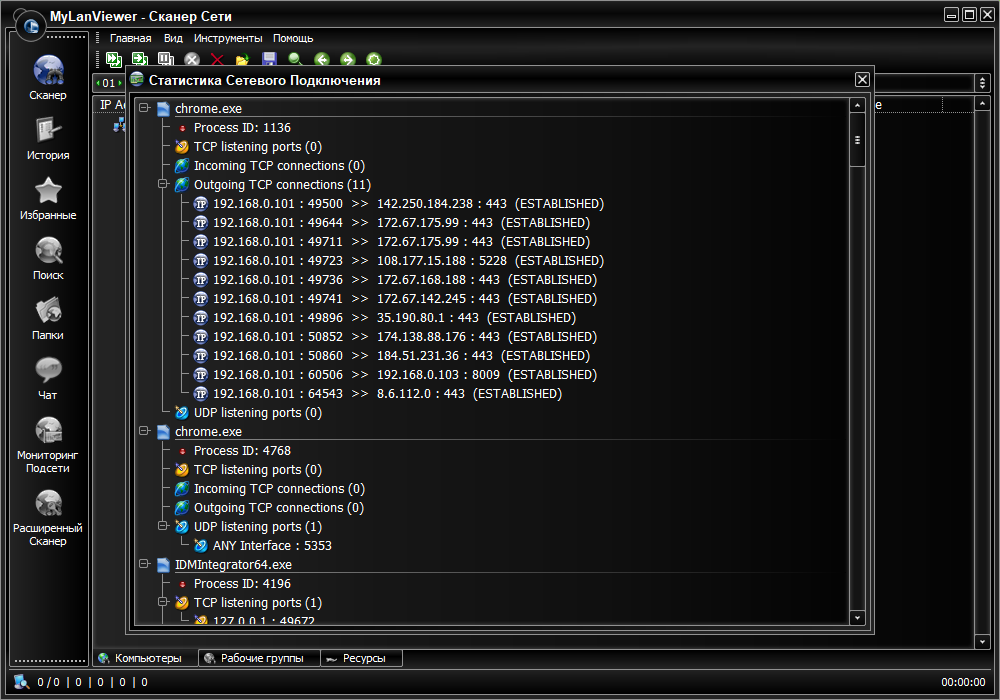Open the Папки folders section
This screenshot has height=700, width=1000.
coord(48,318)
